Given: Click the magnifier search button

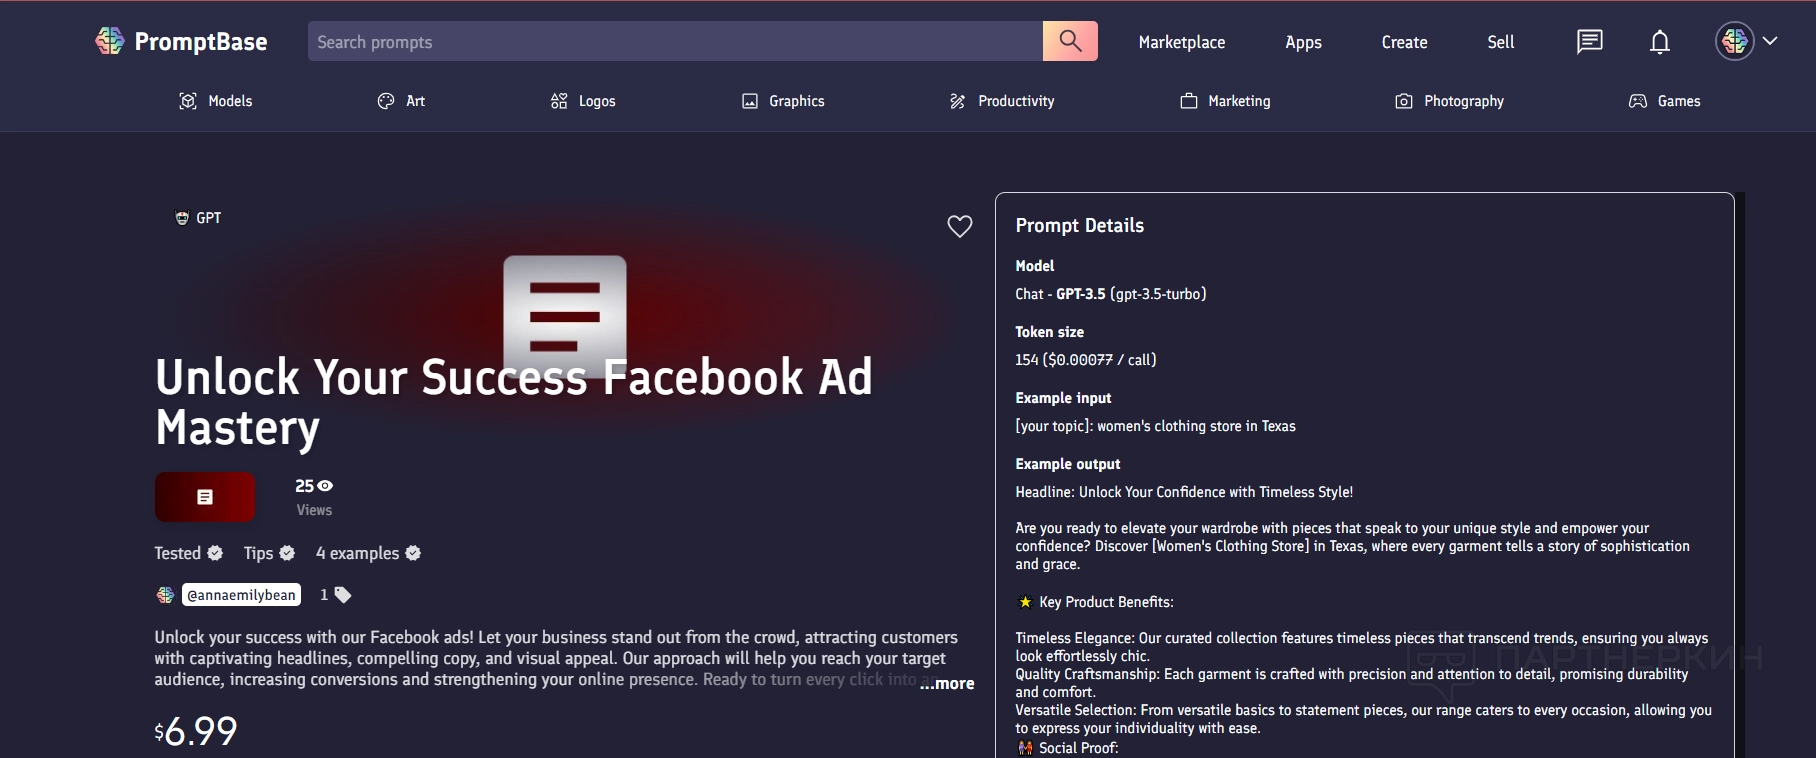Looking at the screenshot, I should [1070, 41].
